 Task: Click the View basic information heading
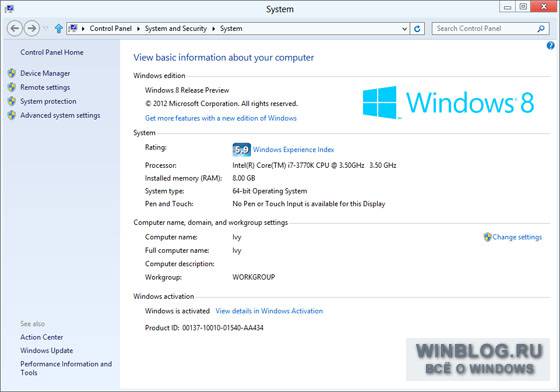(224, 57)
